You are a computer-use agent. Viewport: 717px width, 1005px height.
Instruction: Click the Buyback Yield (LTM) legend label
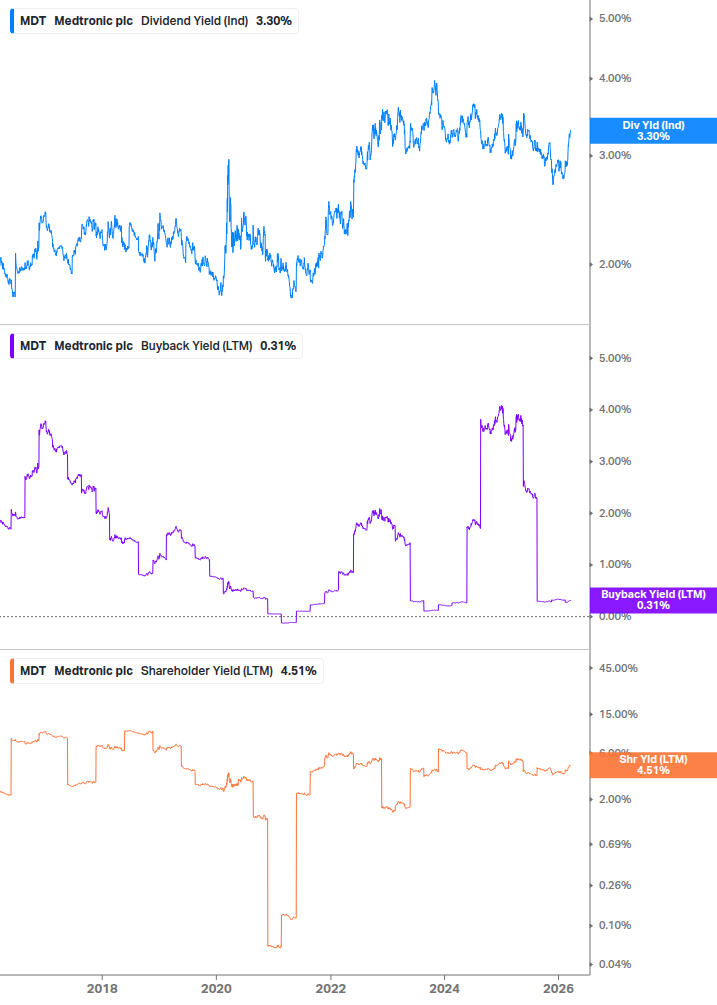click(196, 345)
